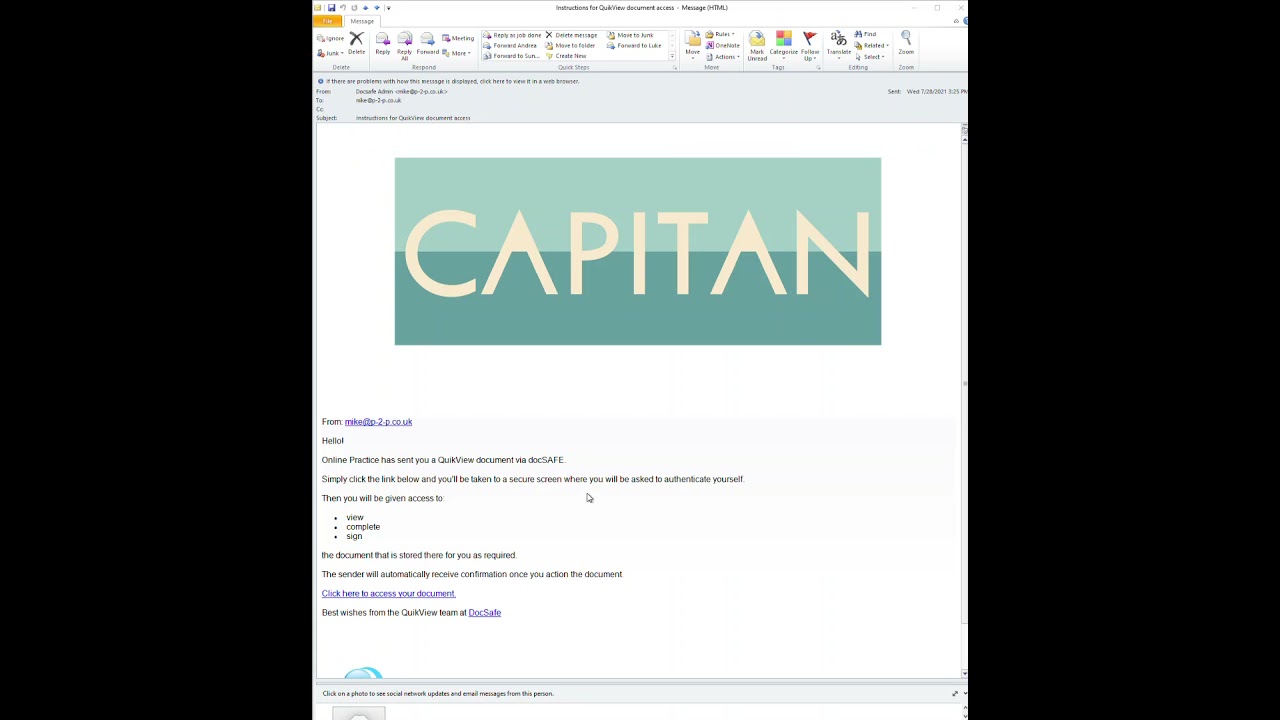Click the Undo icon in title bar
Viewport: 1280px width, 720px height.
point(342,8)
